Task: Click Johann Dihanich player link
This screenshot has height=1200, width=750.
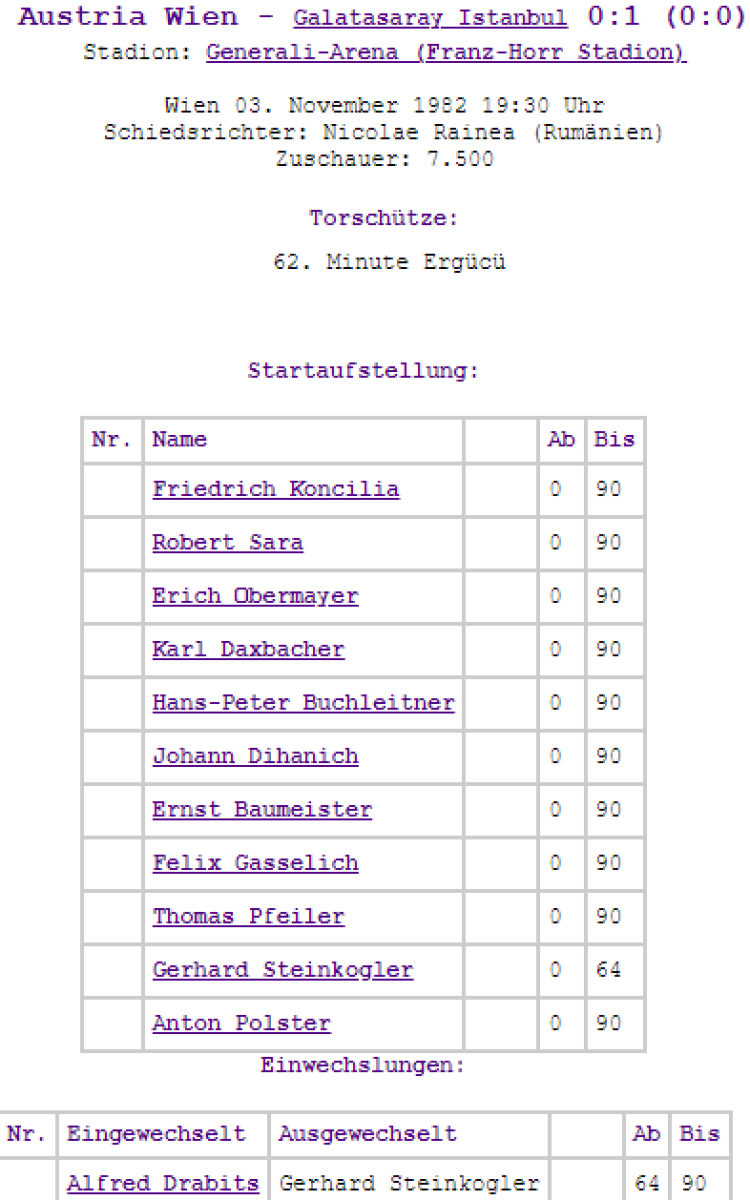Action: (255, 756)
